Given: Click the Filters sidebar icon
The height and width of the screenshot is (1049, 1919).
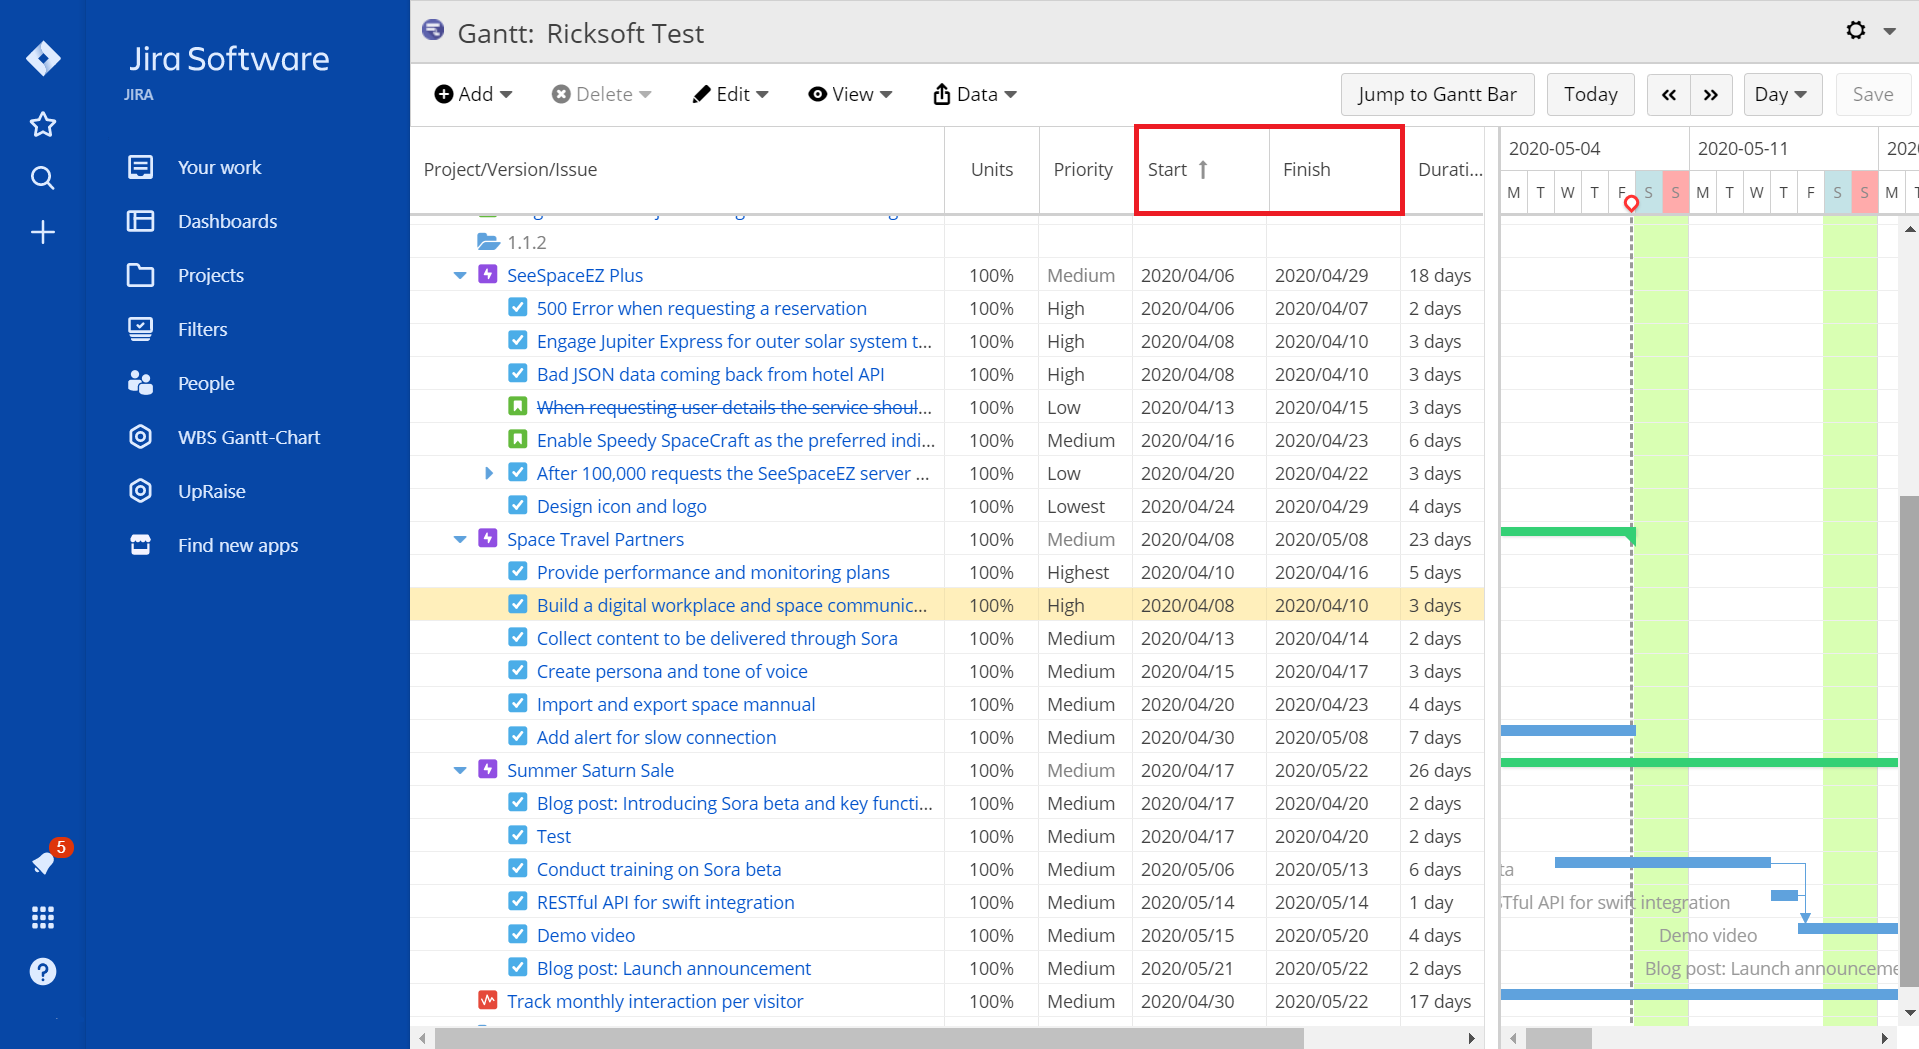Looking at the screenshot, I should pos(141,329).
